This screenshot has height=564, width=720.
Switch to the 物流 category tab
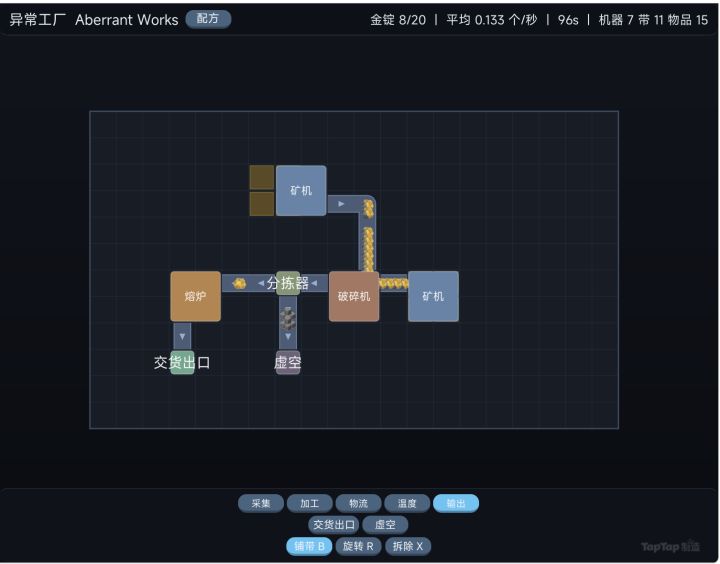coord(358,503)
